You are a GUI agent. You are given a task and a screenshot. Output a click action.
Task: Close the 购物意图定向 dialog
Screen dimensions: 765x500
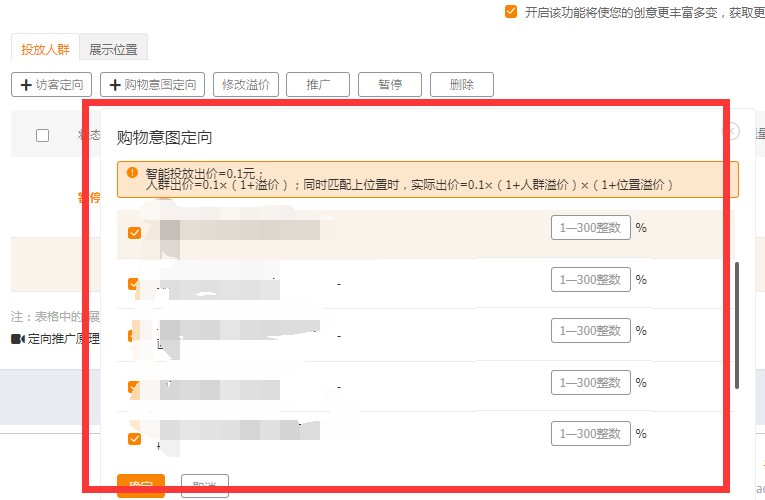(x=731, y=131)
